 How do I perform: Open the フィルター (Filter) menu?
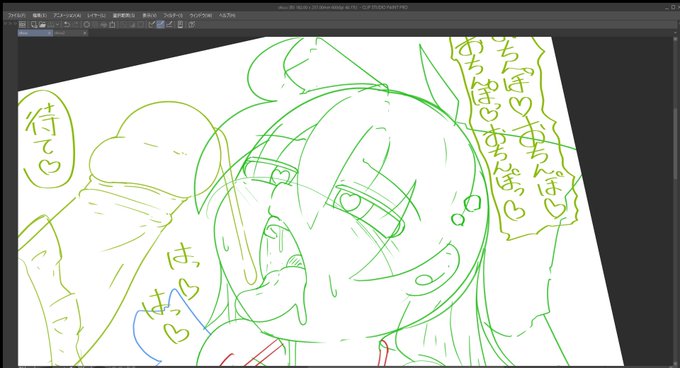click(173, 15)
